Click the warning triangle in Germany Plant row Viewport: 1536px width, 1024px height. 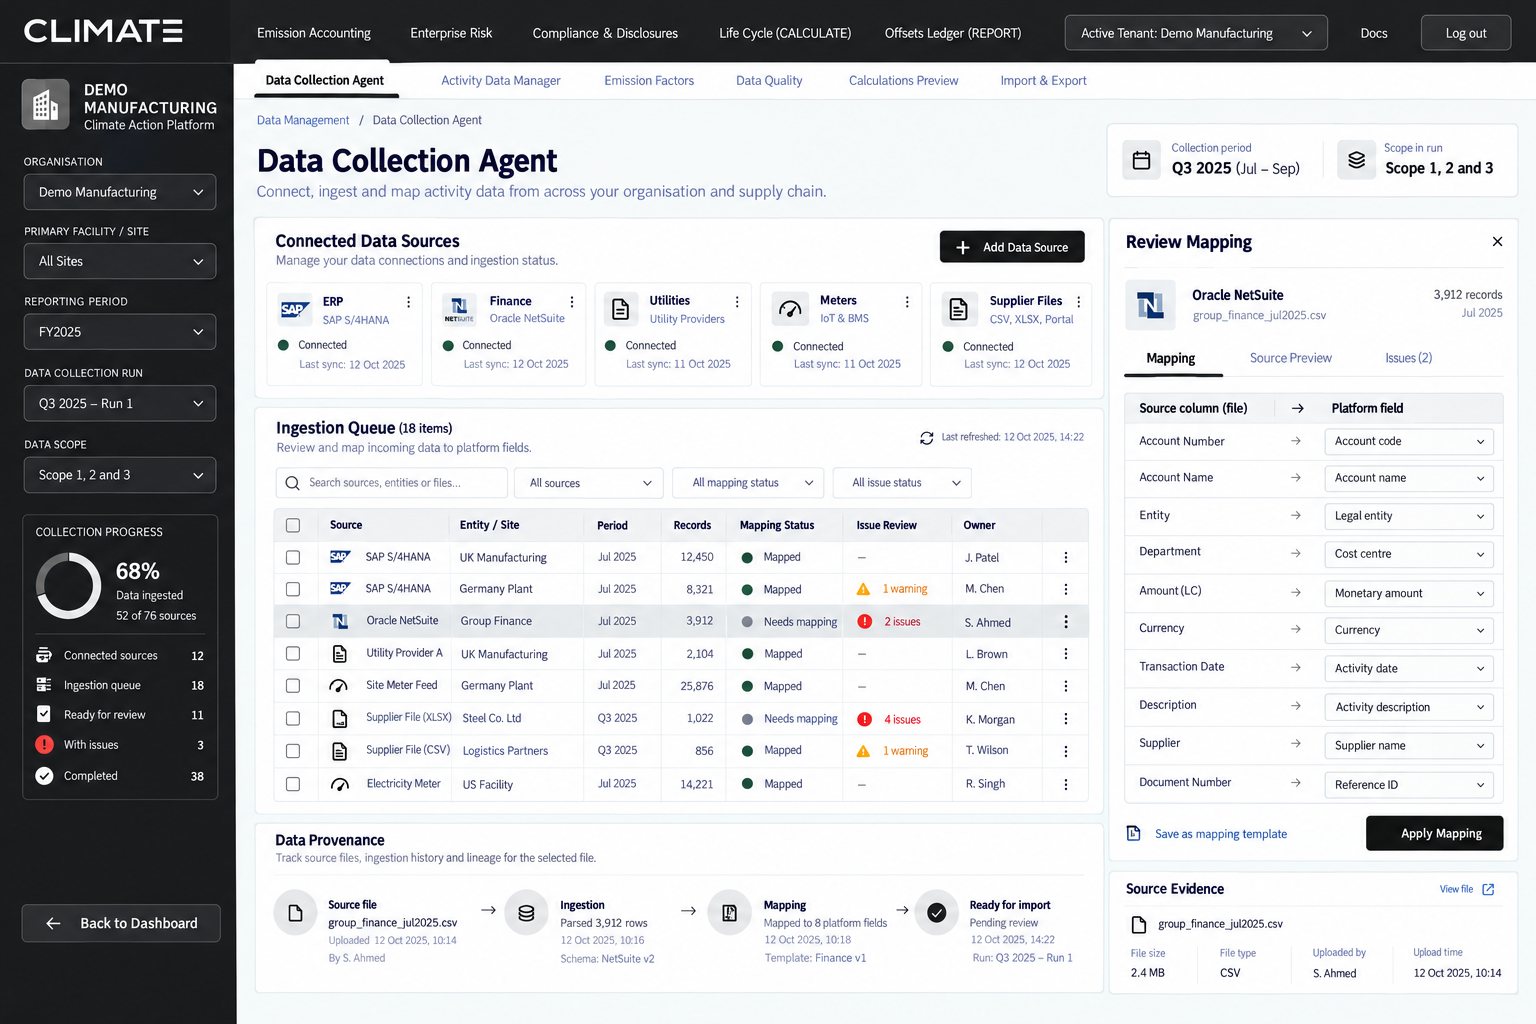click(x=863, y=589)
